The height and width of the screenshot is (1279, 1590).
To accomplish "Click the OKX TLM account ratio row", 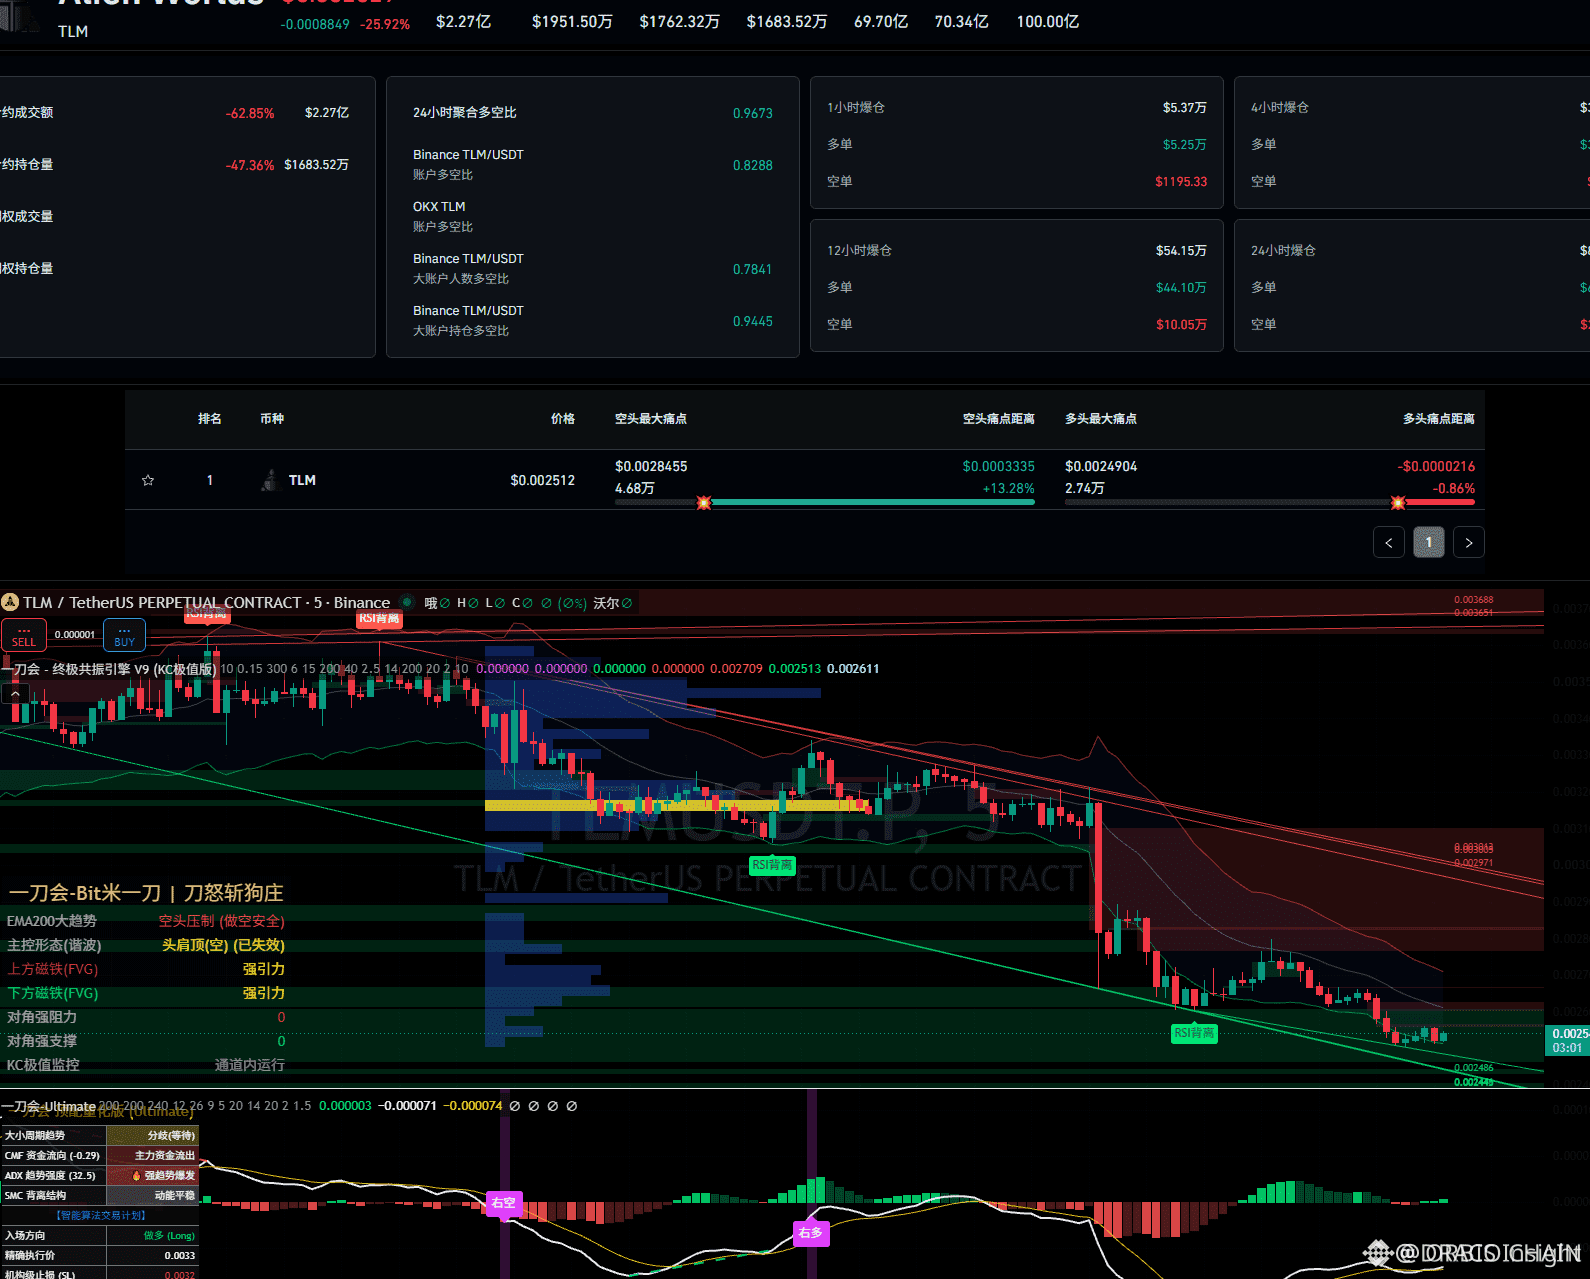I will [593, 216].
